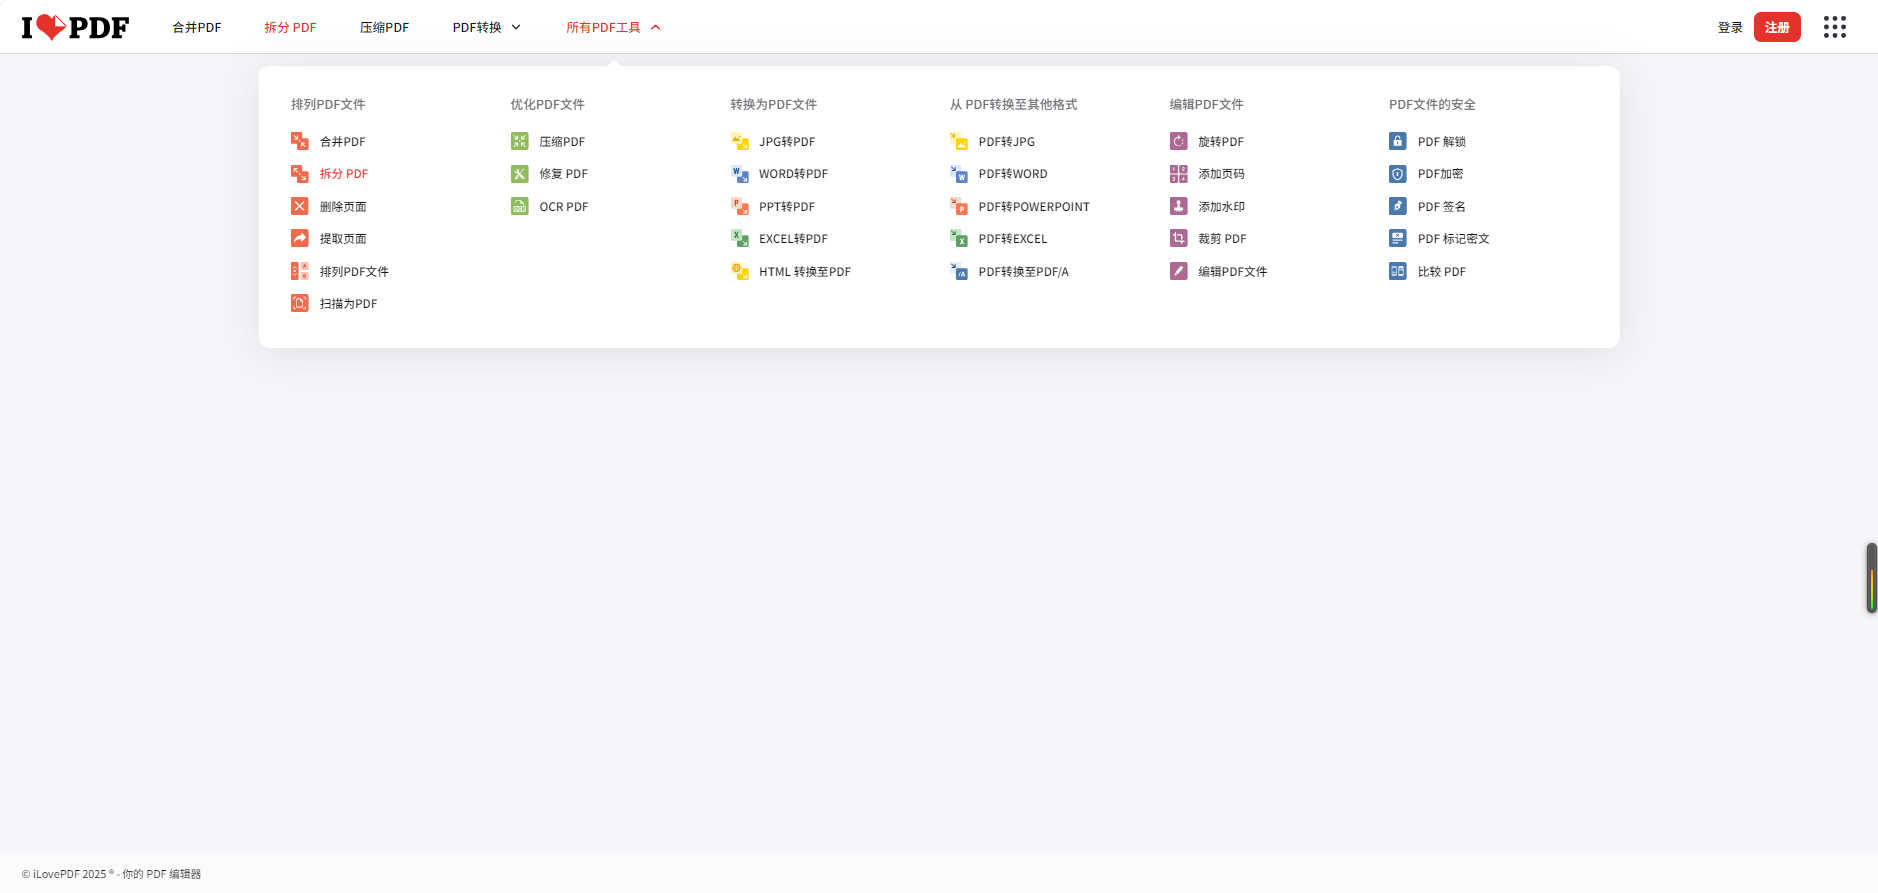Image resolution: width=1878 pixels, height=893 pixels.
Task: Collapse the 所有PDF工具 dropdown menu
Action: tap(613, 27)
